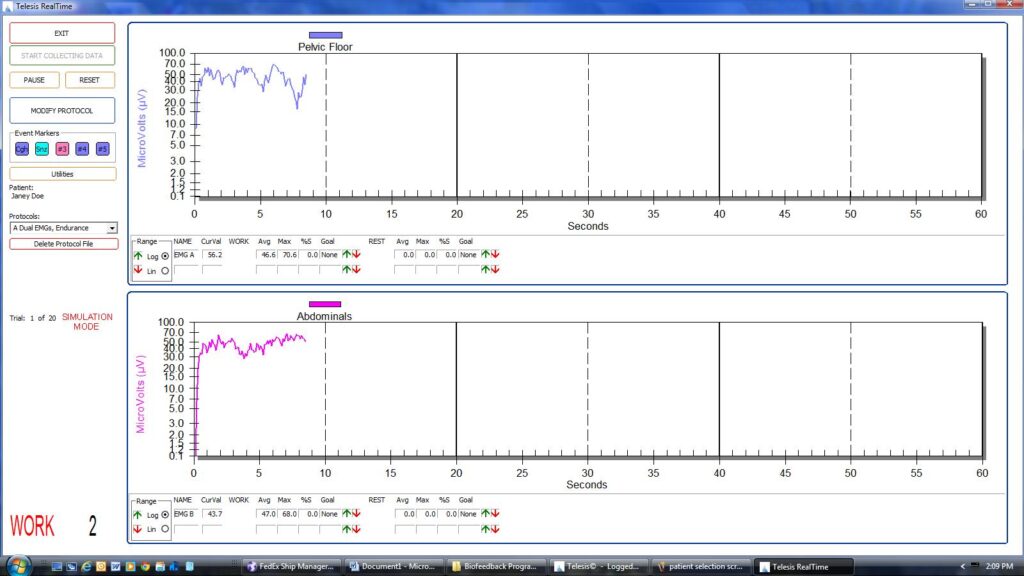
Task: Trigger event marker #4
Action: coord(82,148)
